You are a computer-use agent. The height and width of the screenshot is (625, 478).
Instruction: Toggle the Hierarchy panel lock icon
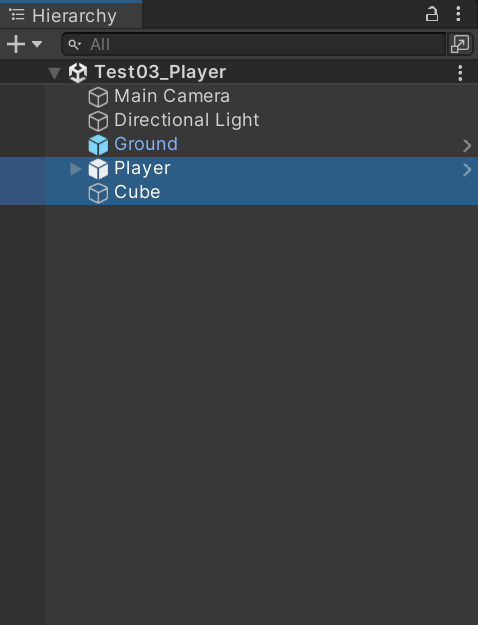tap(432, 14)
